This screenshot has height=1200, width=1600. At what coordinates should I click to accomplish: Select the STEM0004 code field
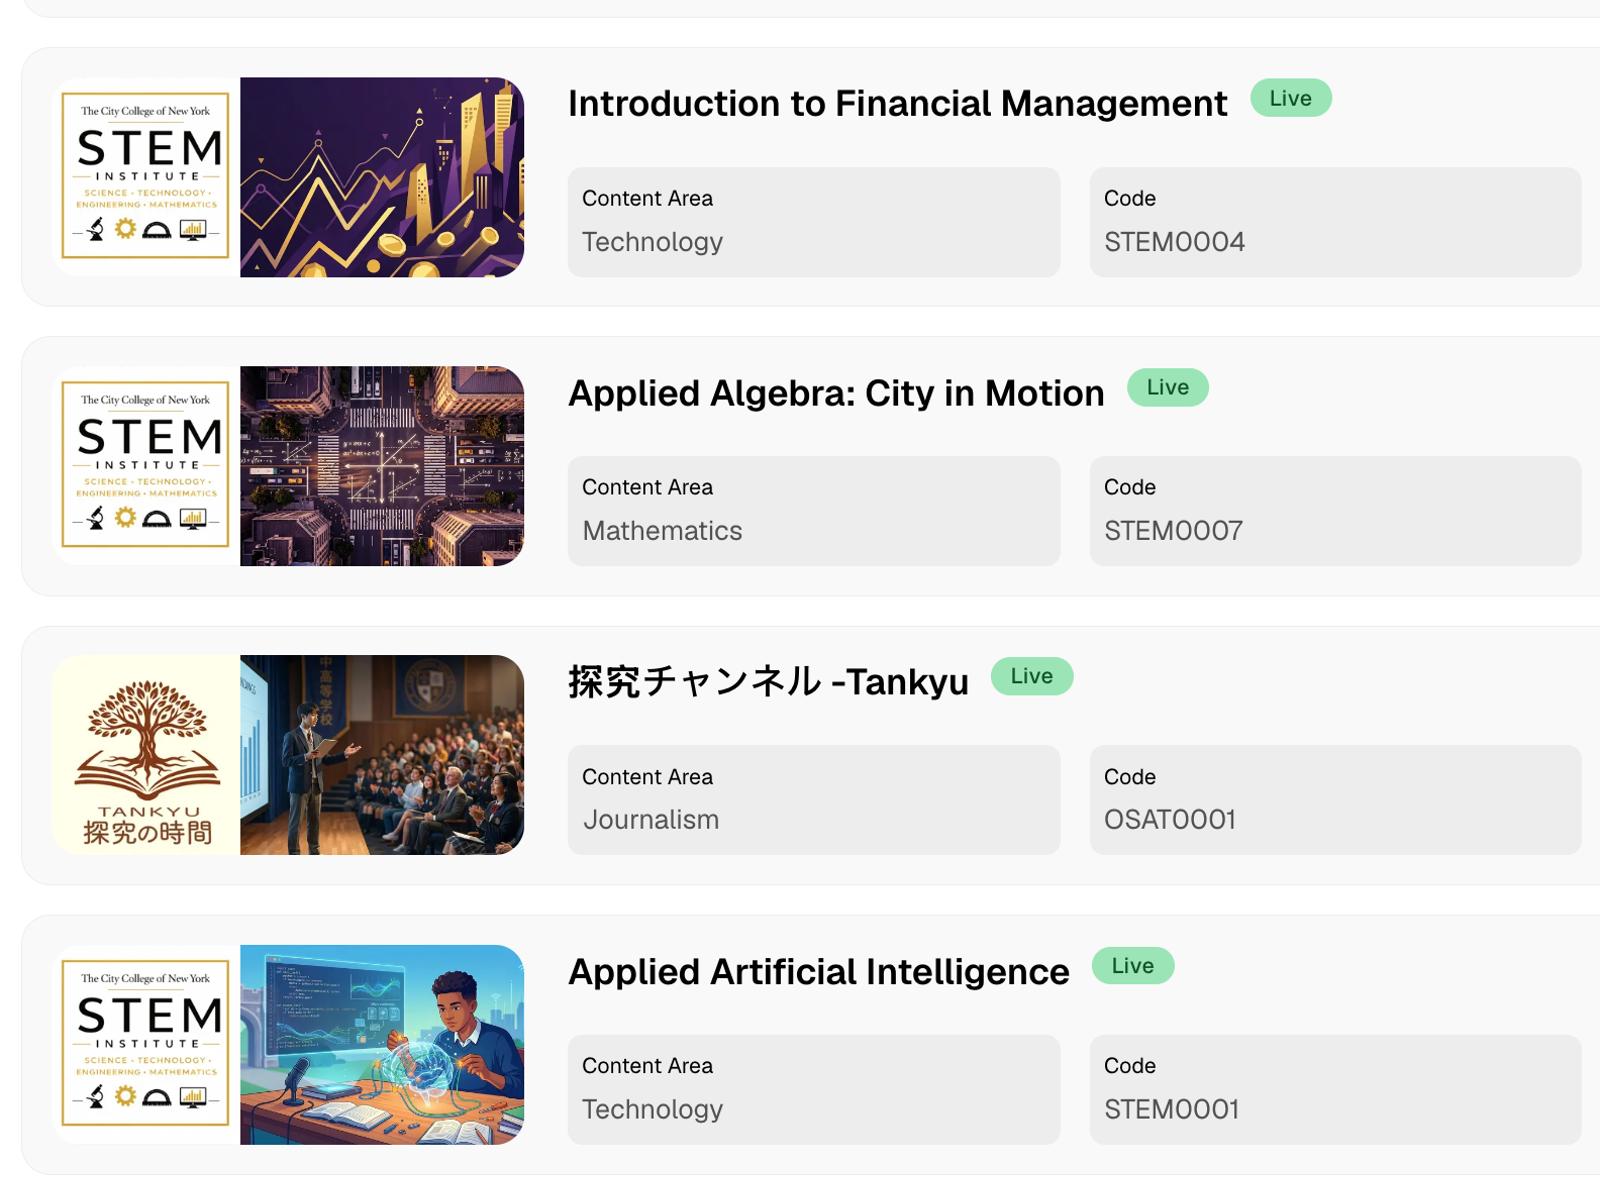(1335, 222)
